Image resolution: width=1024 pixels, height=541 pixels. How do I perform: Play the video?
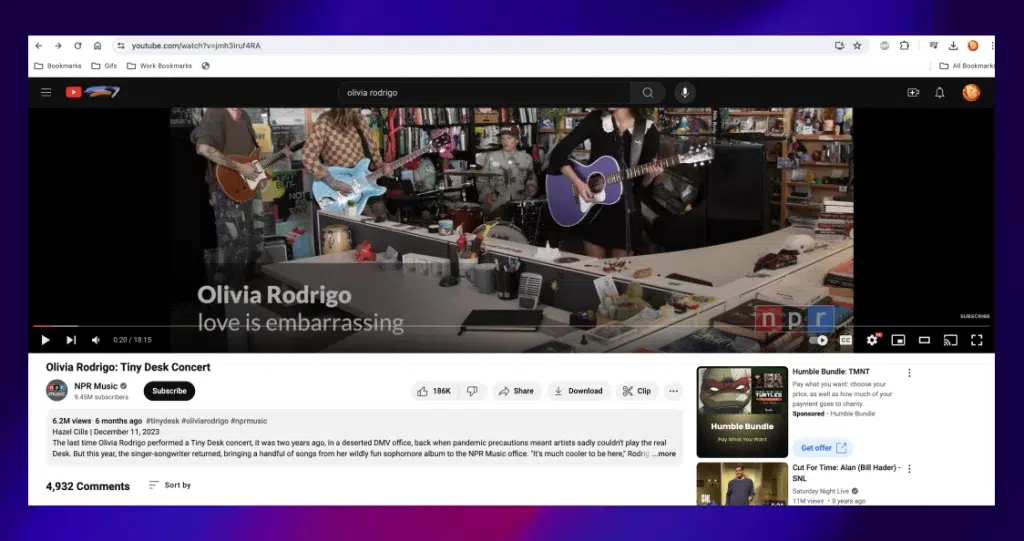point(45,340)
